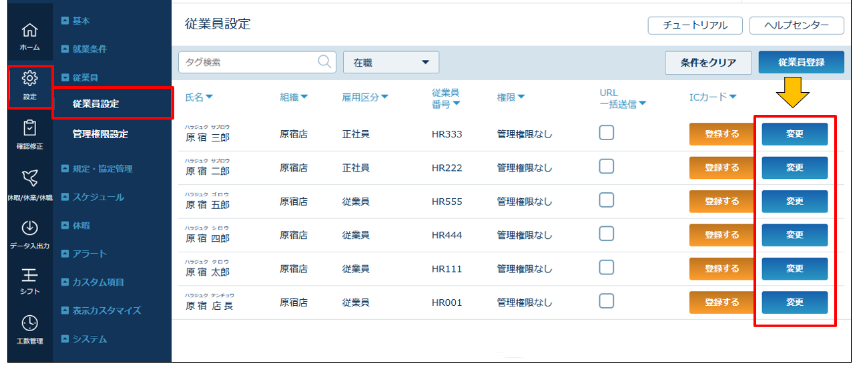
Task: Open データ入出力 download icon
Action: (30, 227)
